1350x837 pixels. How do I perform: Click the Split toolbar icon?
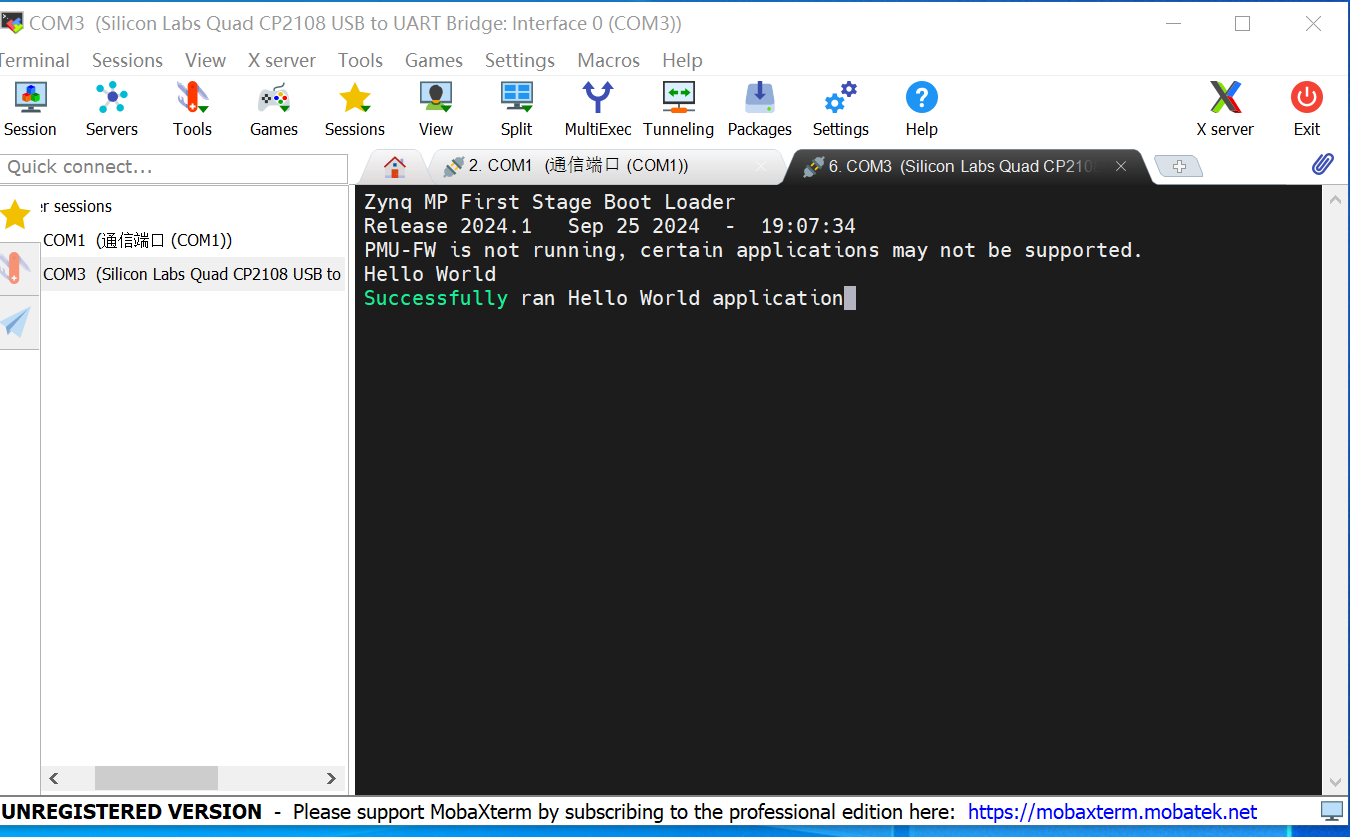(517, 109)
